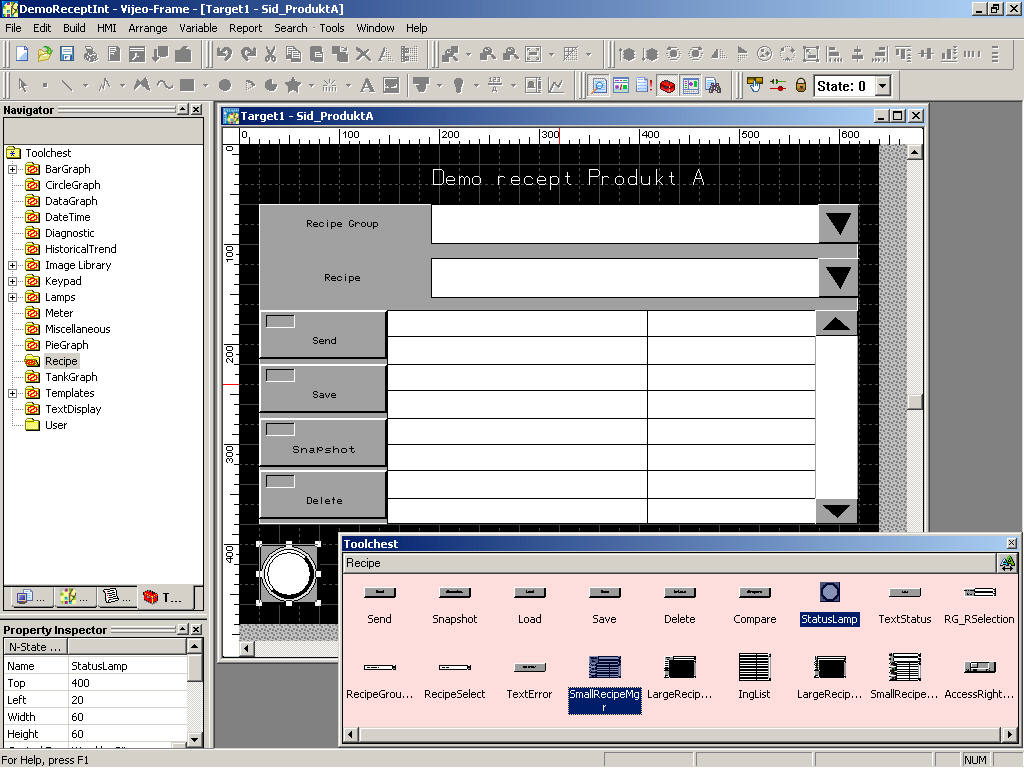The width and height of the screenshot is (1024, 768).
Task: Click recipe list scroll up arrow button
Action: [x=837, y=323]
